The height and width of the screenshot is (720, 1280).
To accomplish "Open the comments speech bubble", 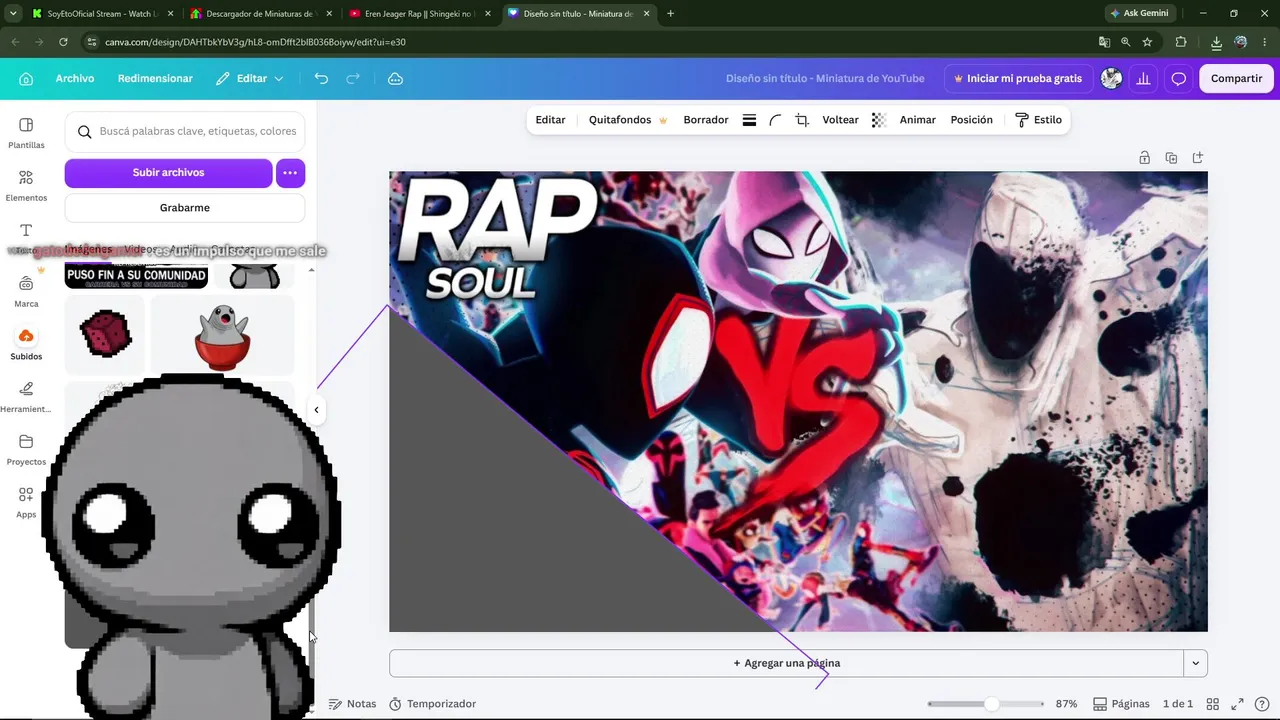I will point(1179,79).
